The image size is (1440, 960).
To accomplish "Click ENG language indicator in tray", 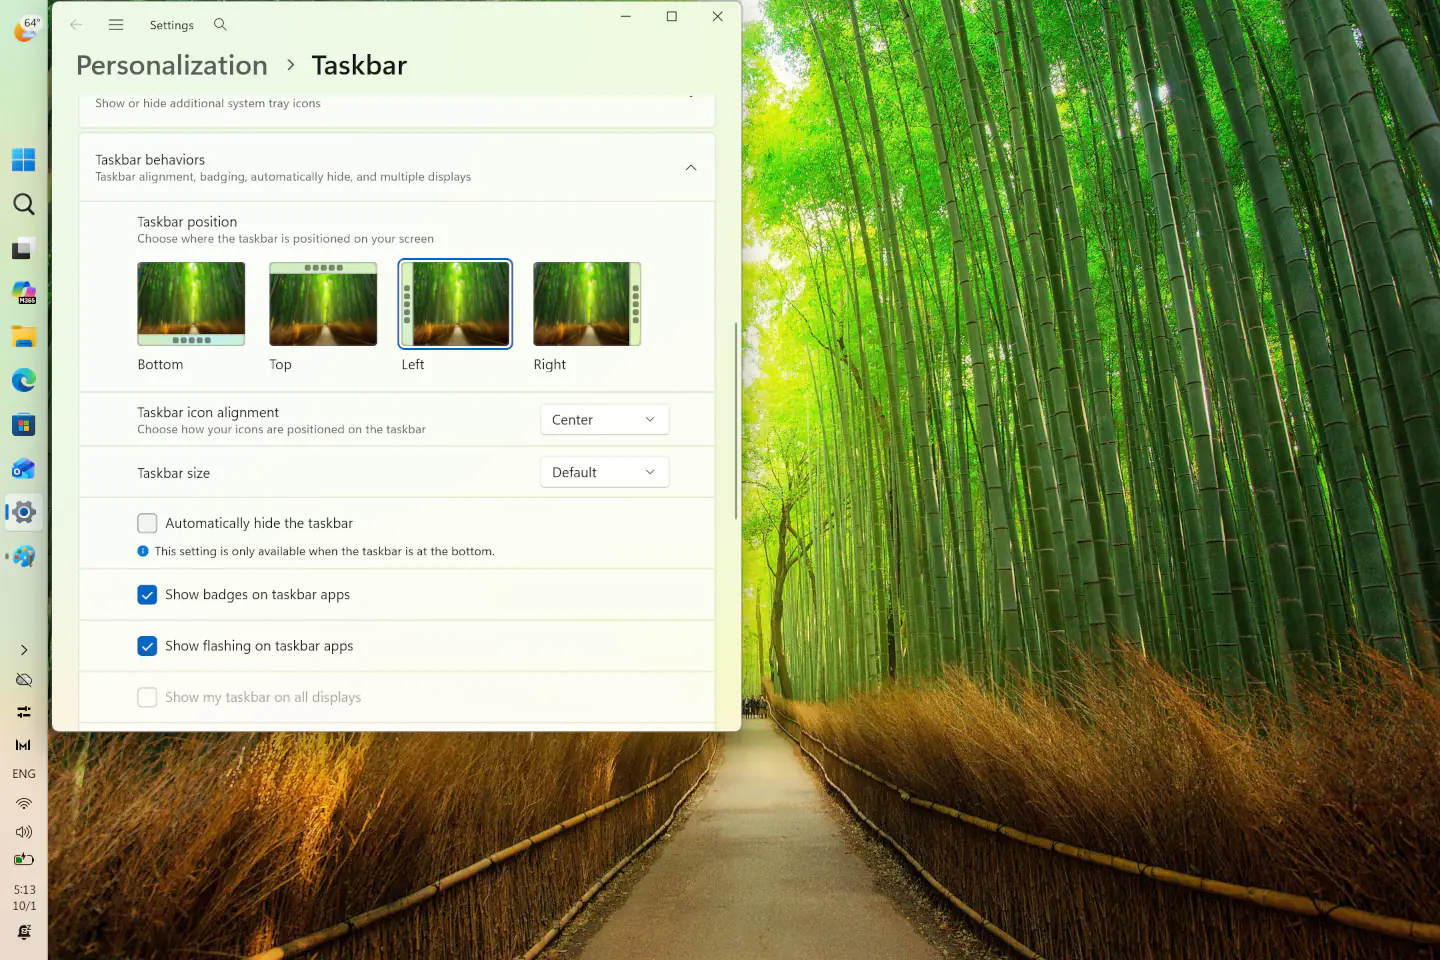I will tap(24, 774).
